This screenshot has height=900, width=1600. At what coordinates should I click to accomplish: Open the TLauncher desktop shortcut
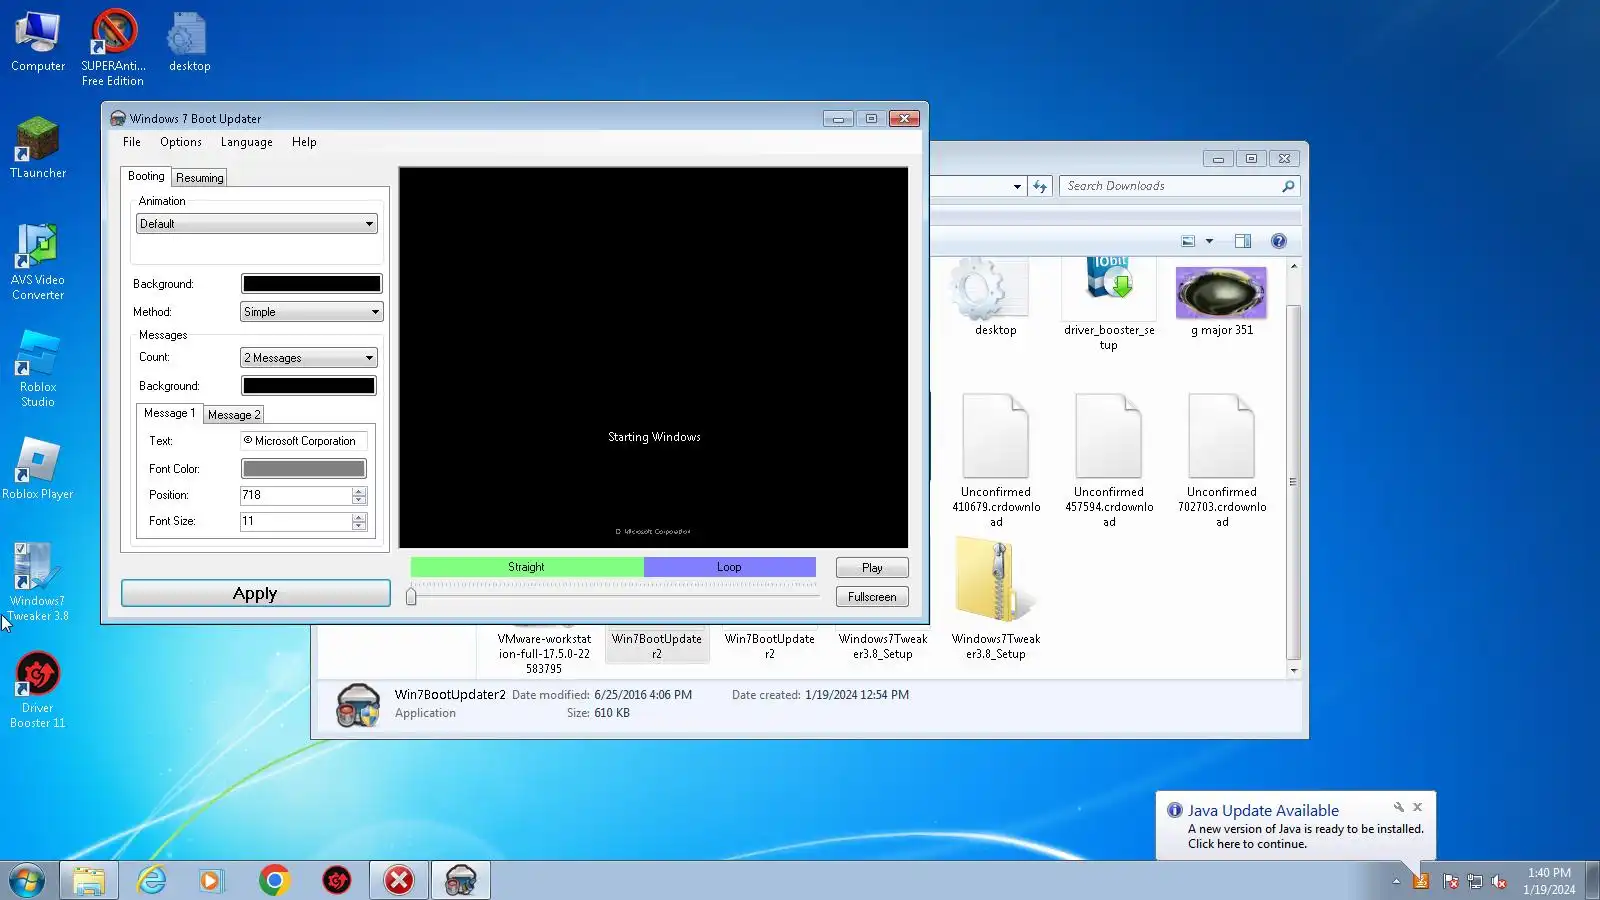pos(38,148)
